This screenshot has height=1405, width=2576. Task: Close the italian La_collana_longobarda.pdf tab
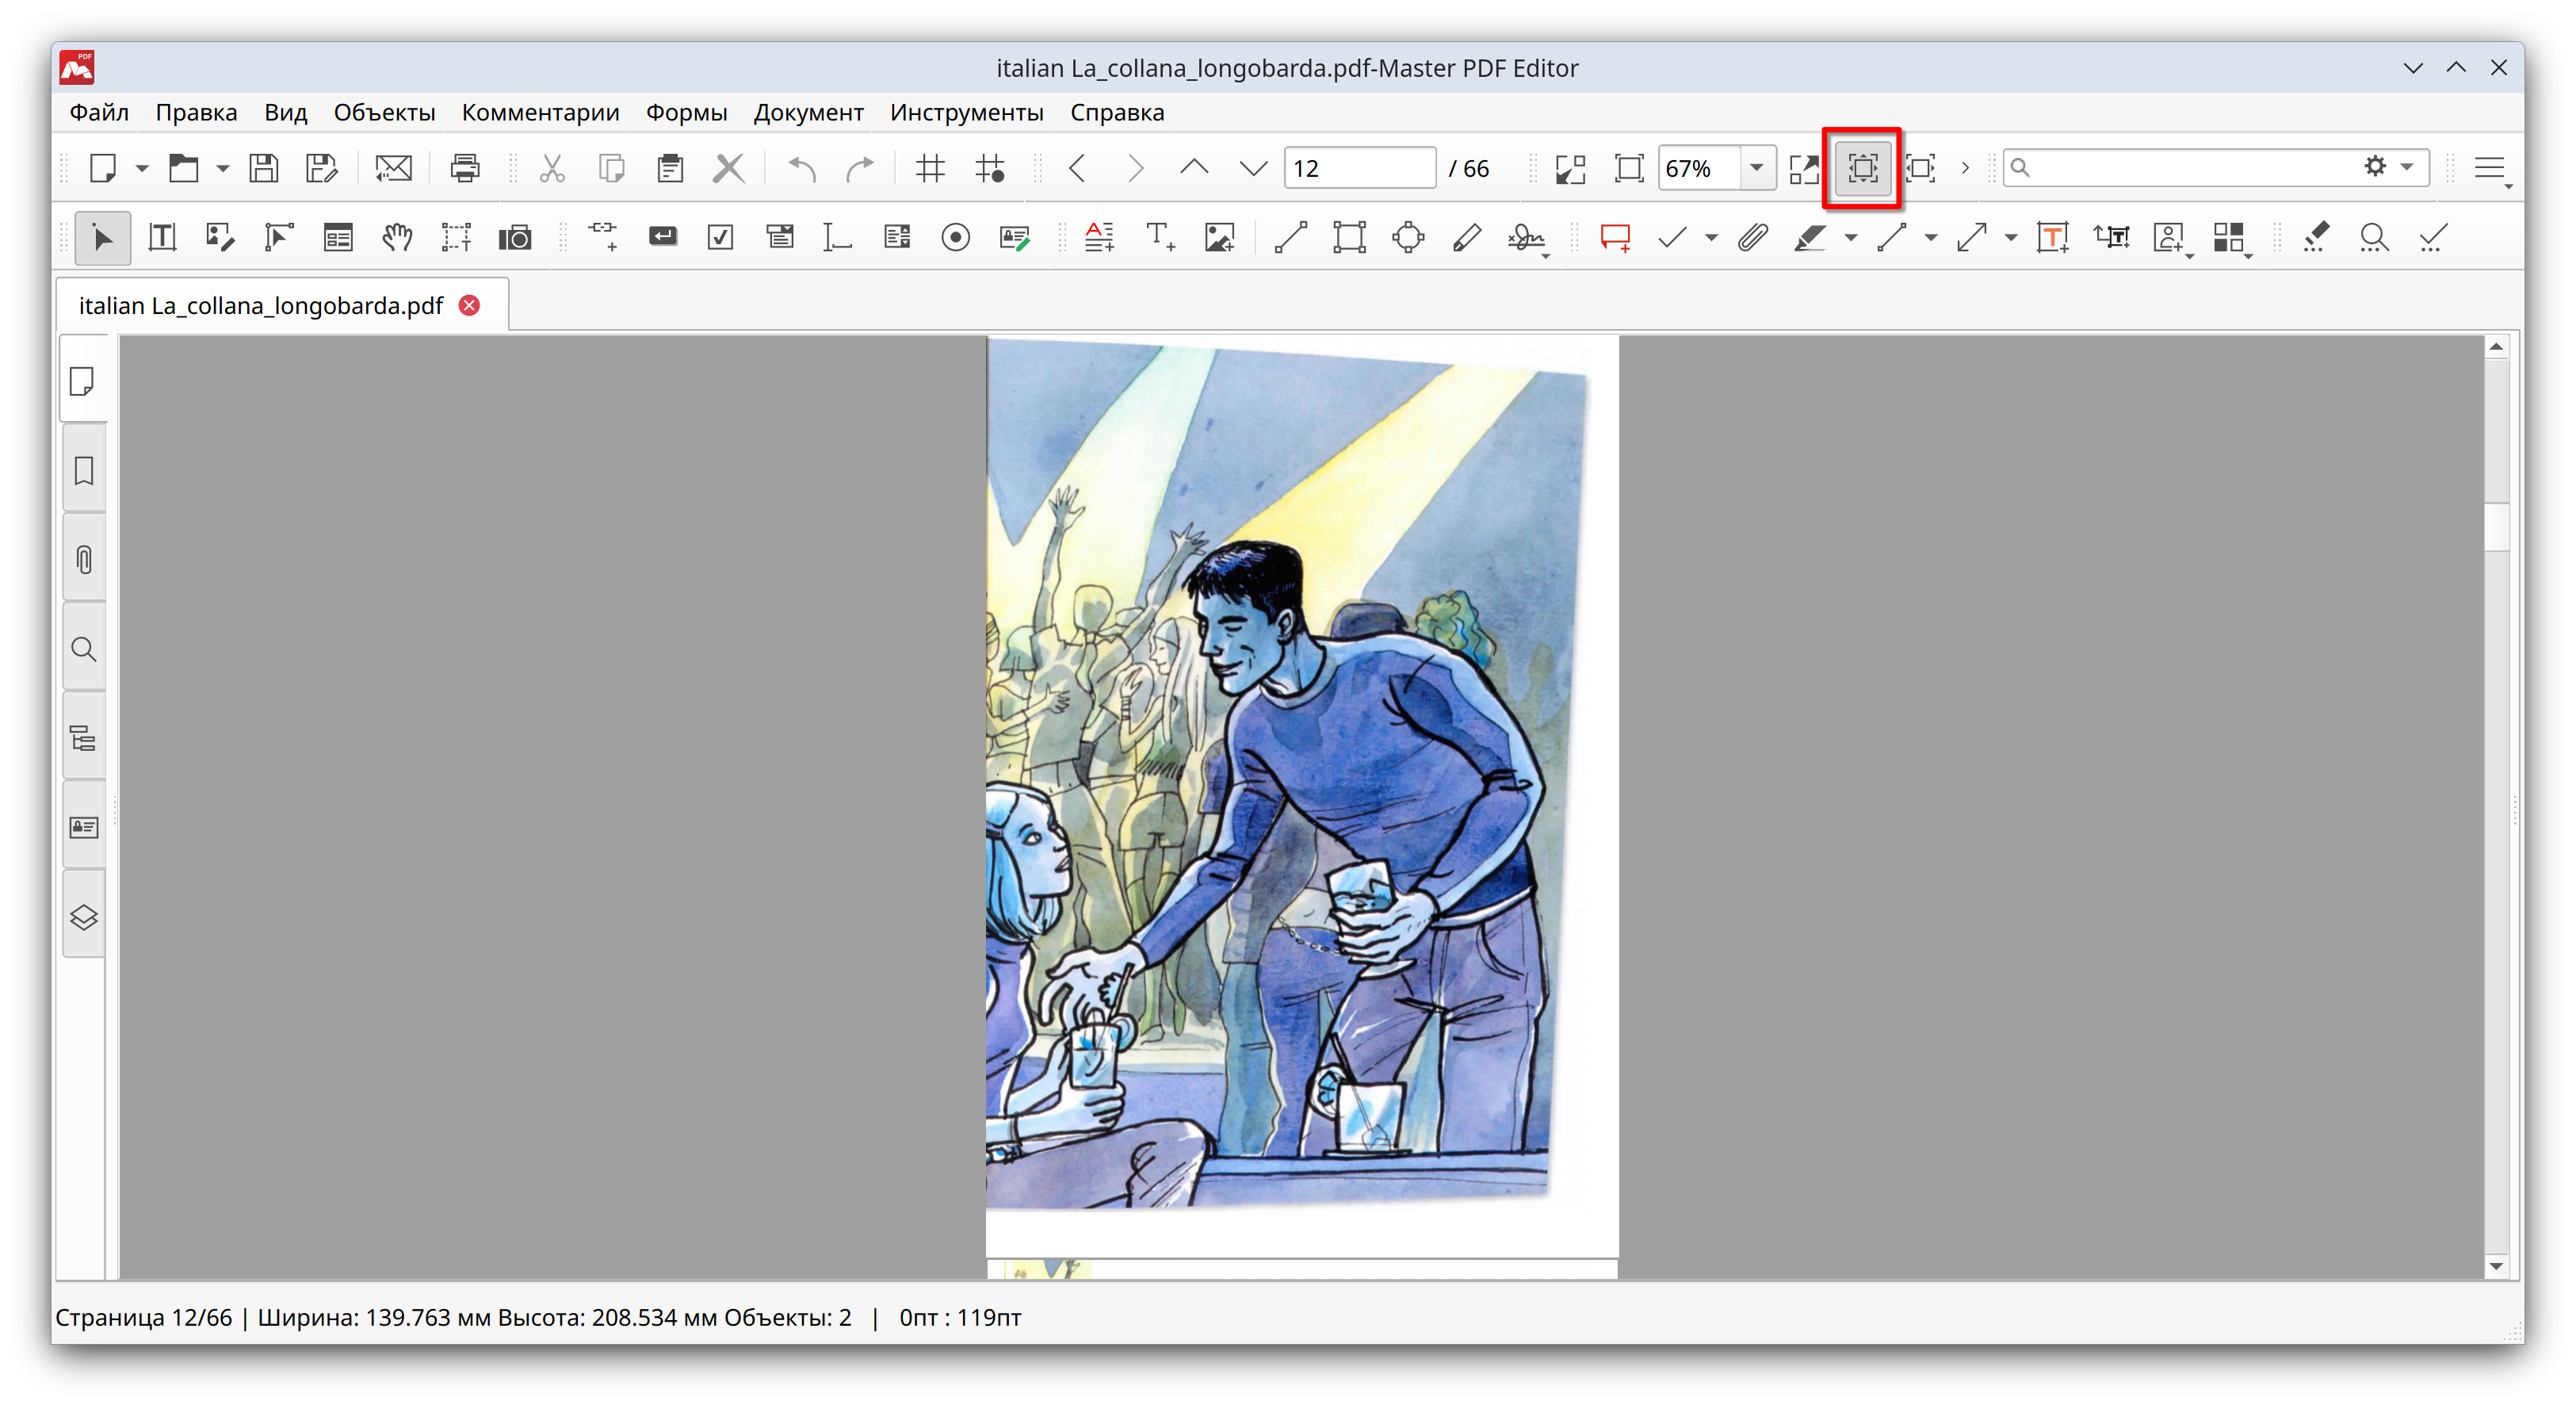coord(469,305)
